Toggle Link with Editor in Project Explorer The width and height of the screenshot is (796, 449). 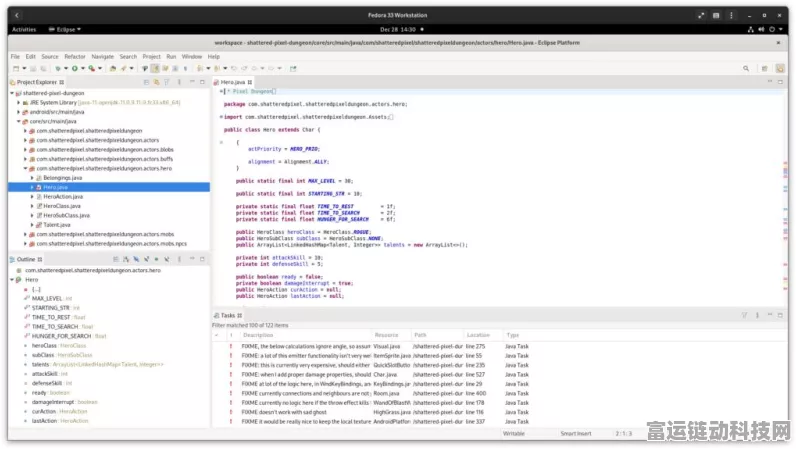pyautogui.click(x=156, y=82)
